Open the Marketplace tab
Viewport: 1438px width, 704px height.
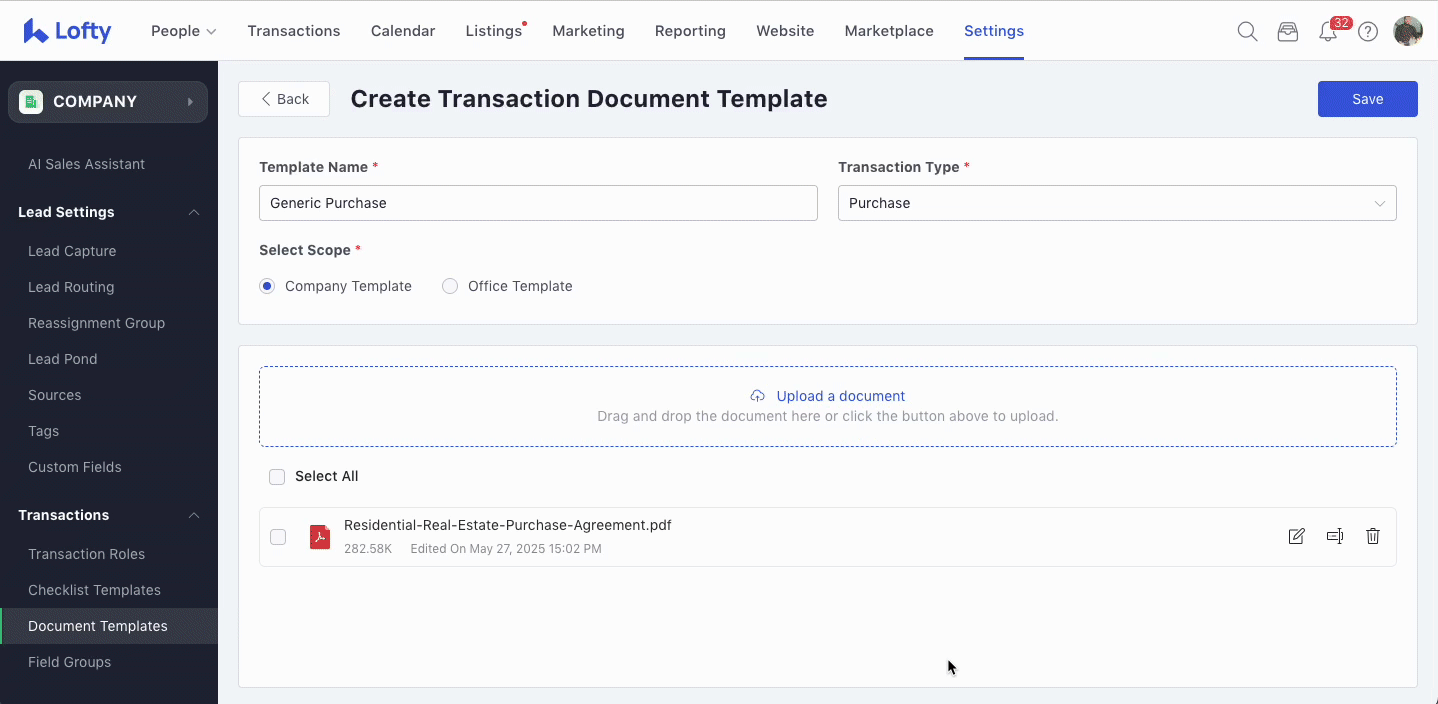(889, 31)
